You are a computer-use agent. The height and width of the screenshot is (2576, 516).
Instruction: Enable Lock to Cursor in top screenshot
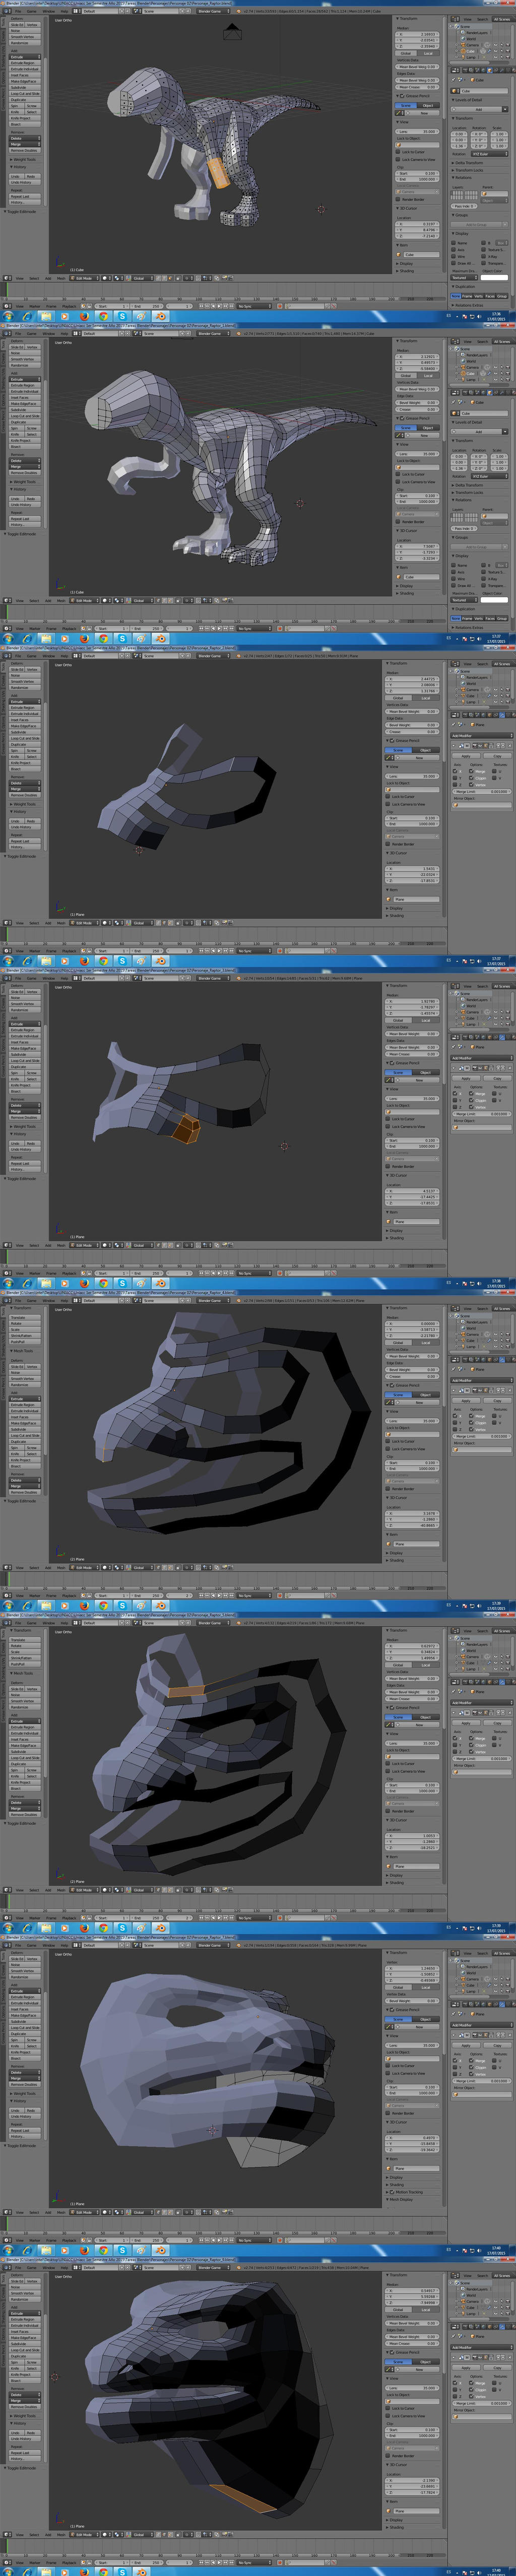click(x=398, y=152)
